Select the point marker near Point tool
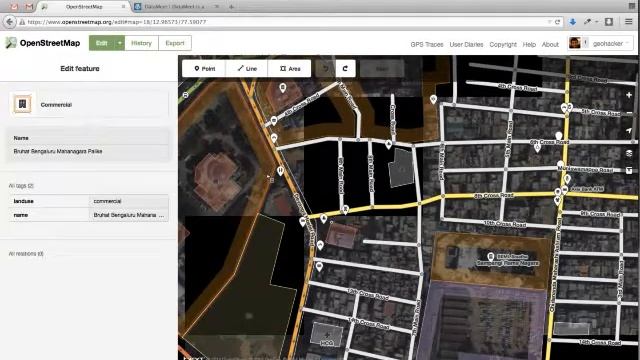640x360 pixels. 282,87
